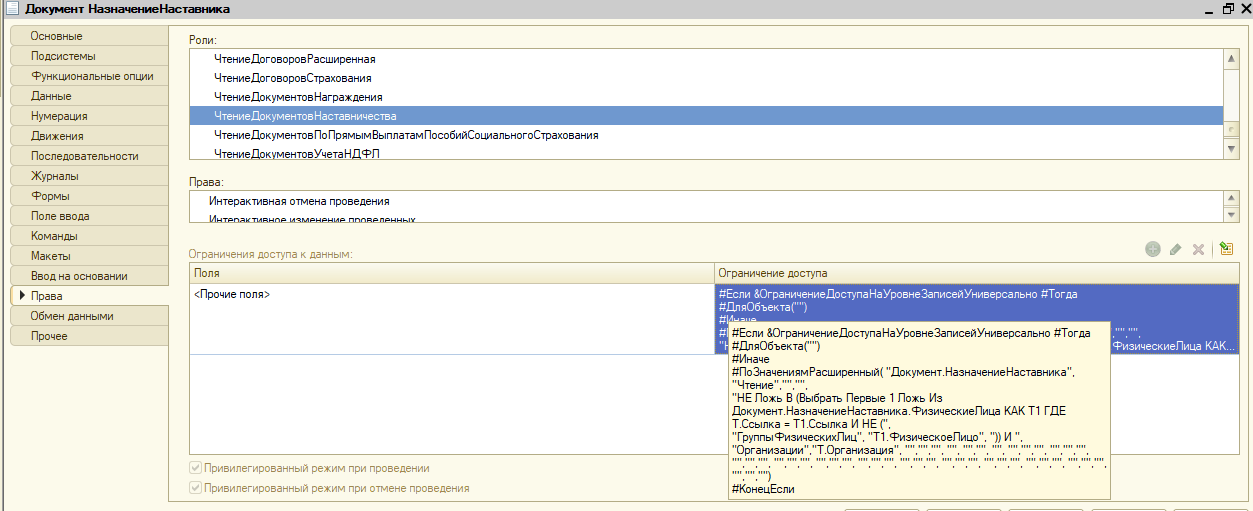Select role ЧтениеДокументовПоПрямымВыплатамПособийСоциальногоСтрахования
The width and height of the screenshot is (1253, 511).
point(706,135)
